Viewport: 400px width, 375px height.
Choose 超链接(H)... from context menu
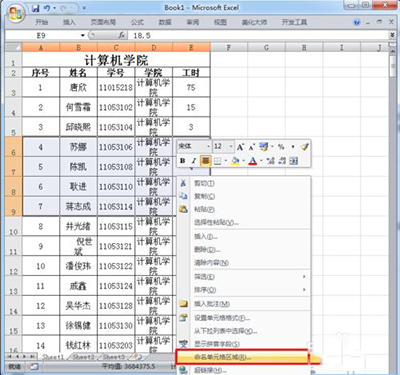coord(243,370)
